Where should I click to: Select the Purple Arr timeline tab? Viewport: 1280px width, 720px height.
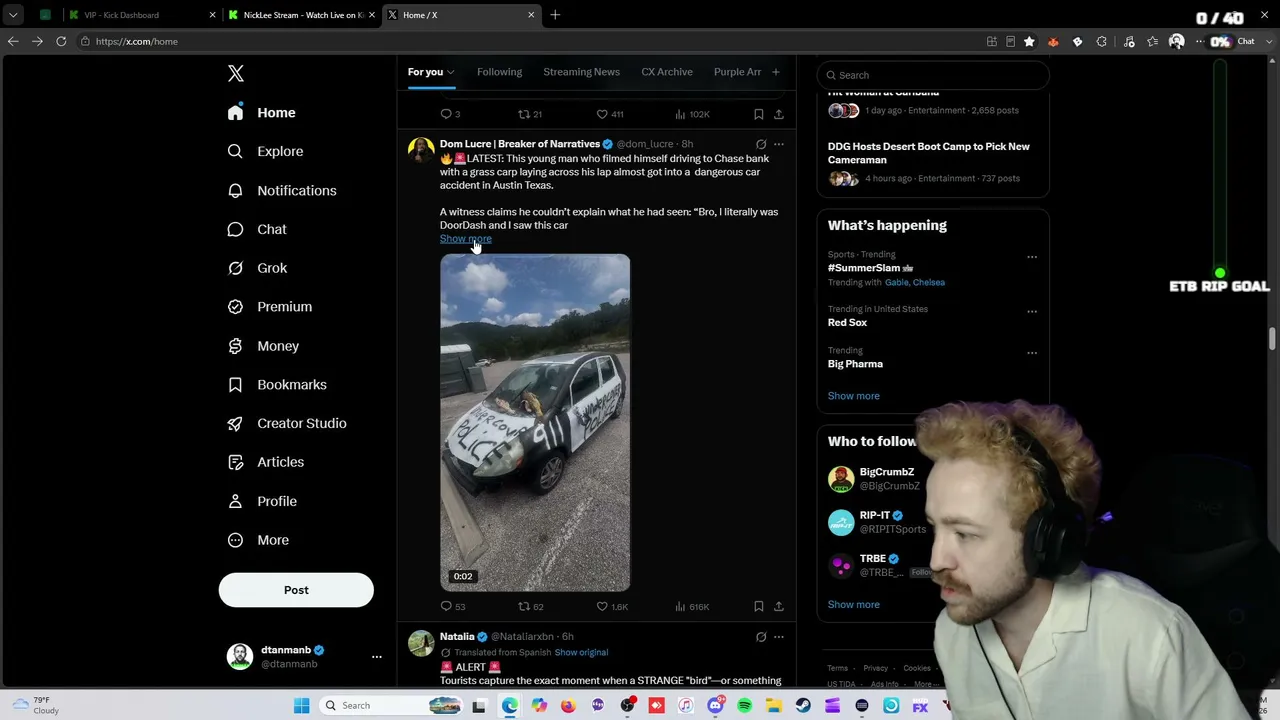[737, 72]
